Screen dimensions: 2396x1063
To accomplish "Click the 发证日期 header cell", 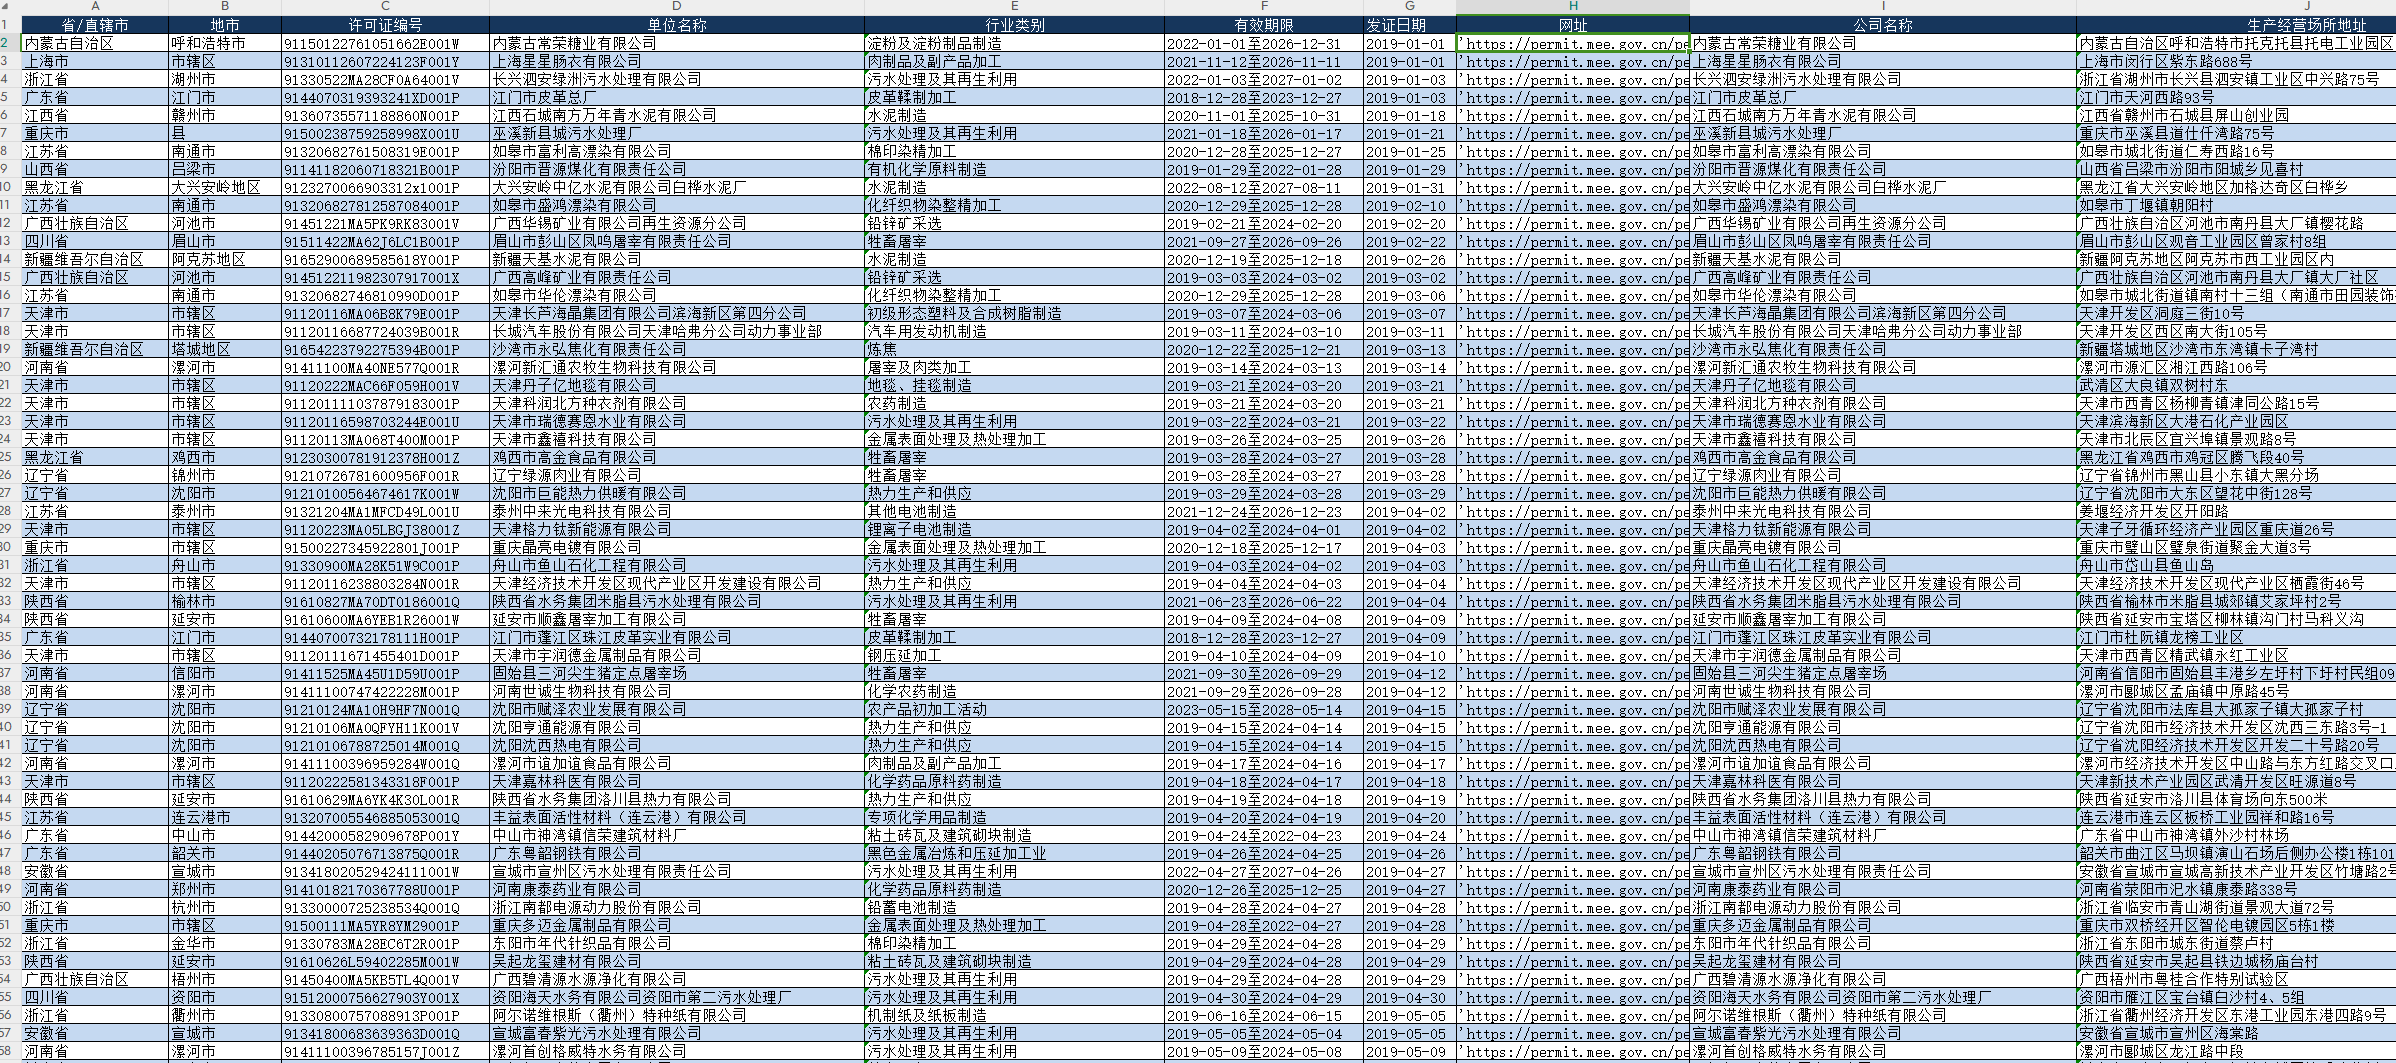I will 1410,25.
